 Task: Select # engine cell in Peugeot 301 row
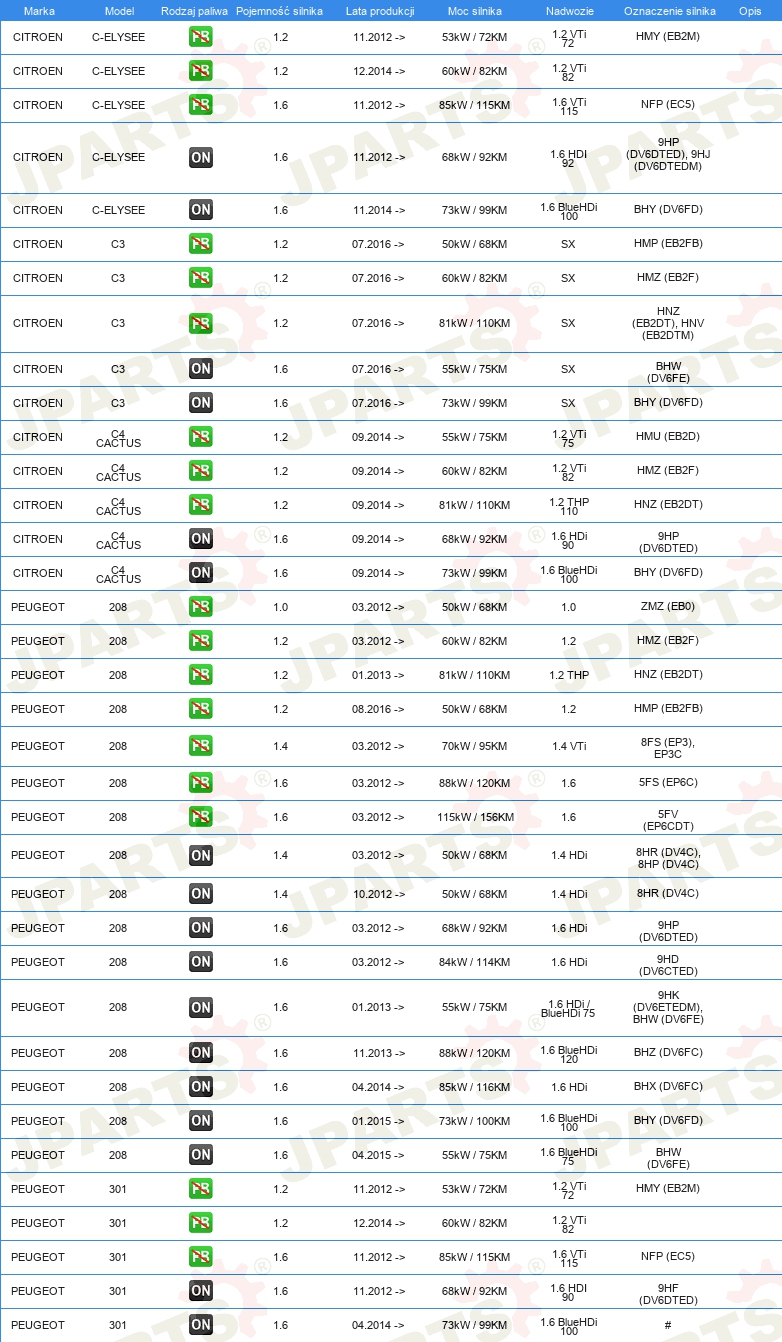668,1325
